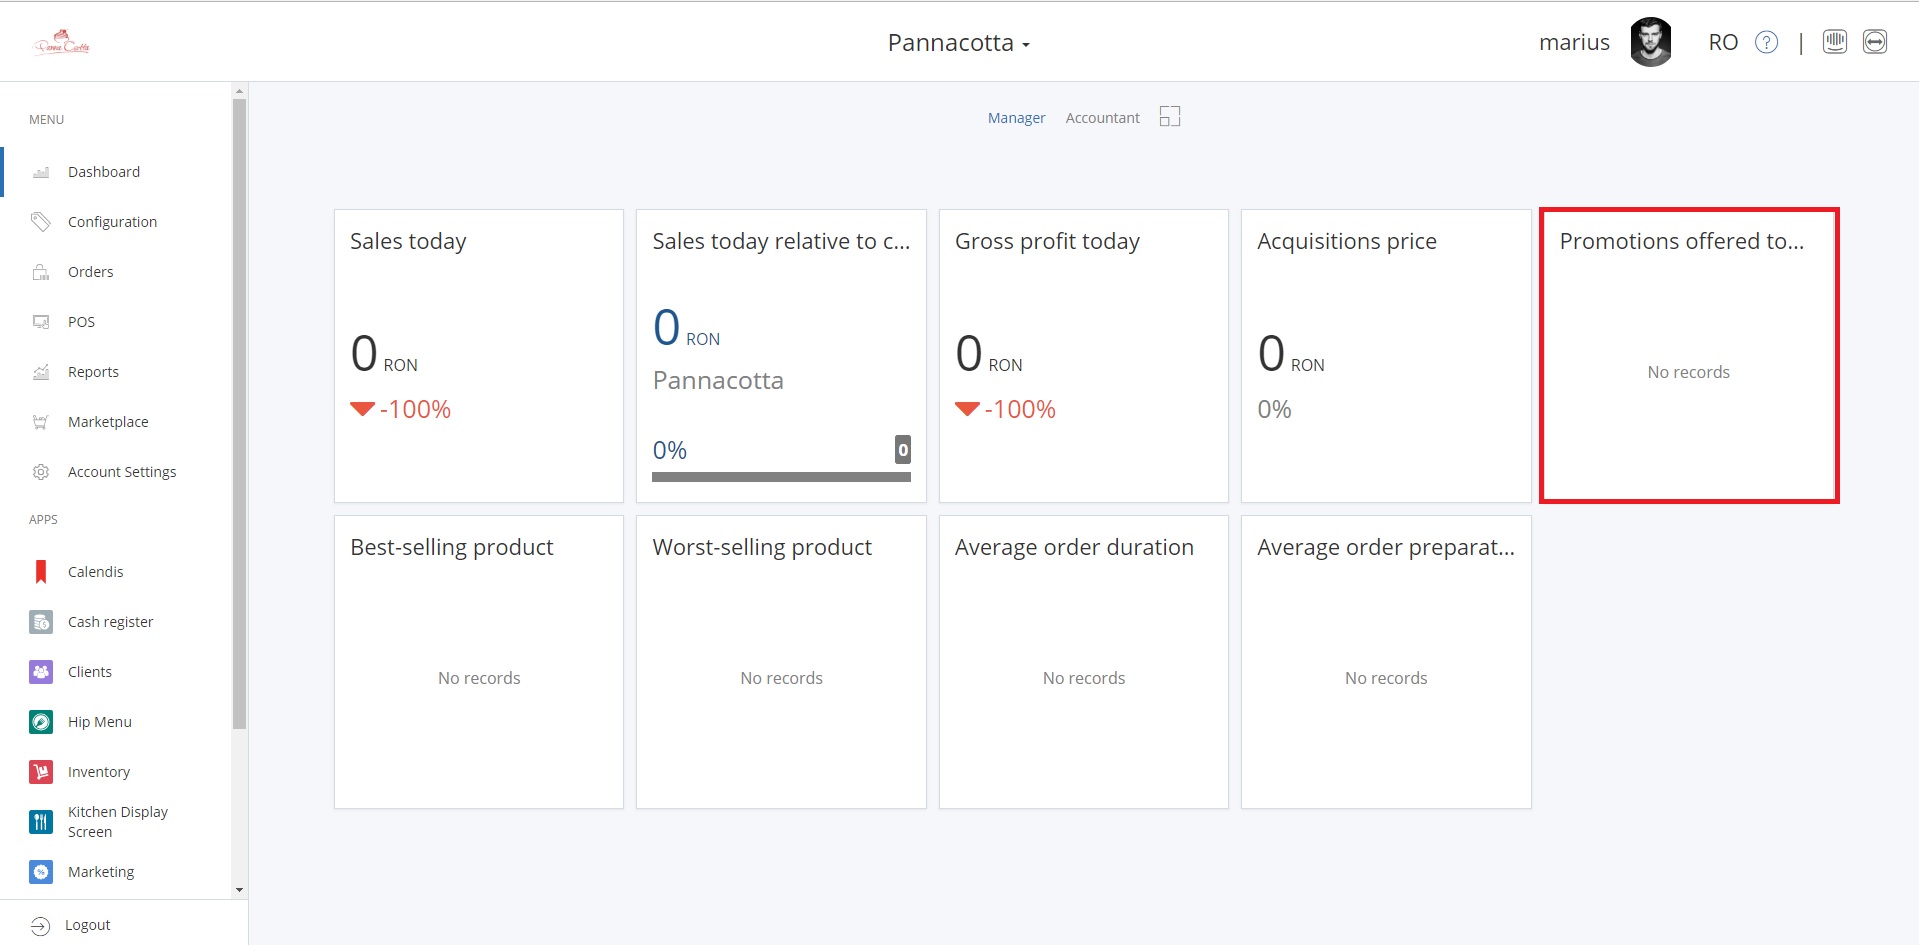Open Account Settings from the menu
The height and width of the screenshot is (946, 1920).
121,472
